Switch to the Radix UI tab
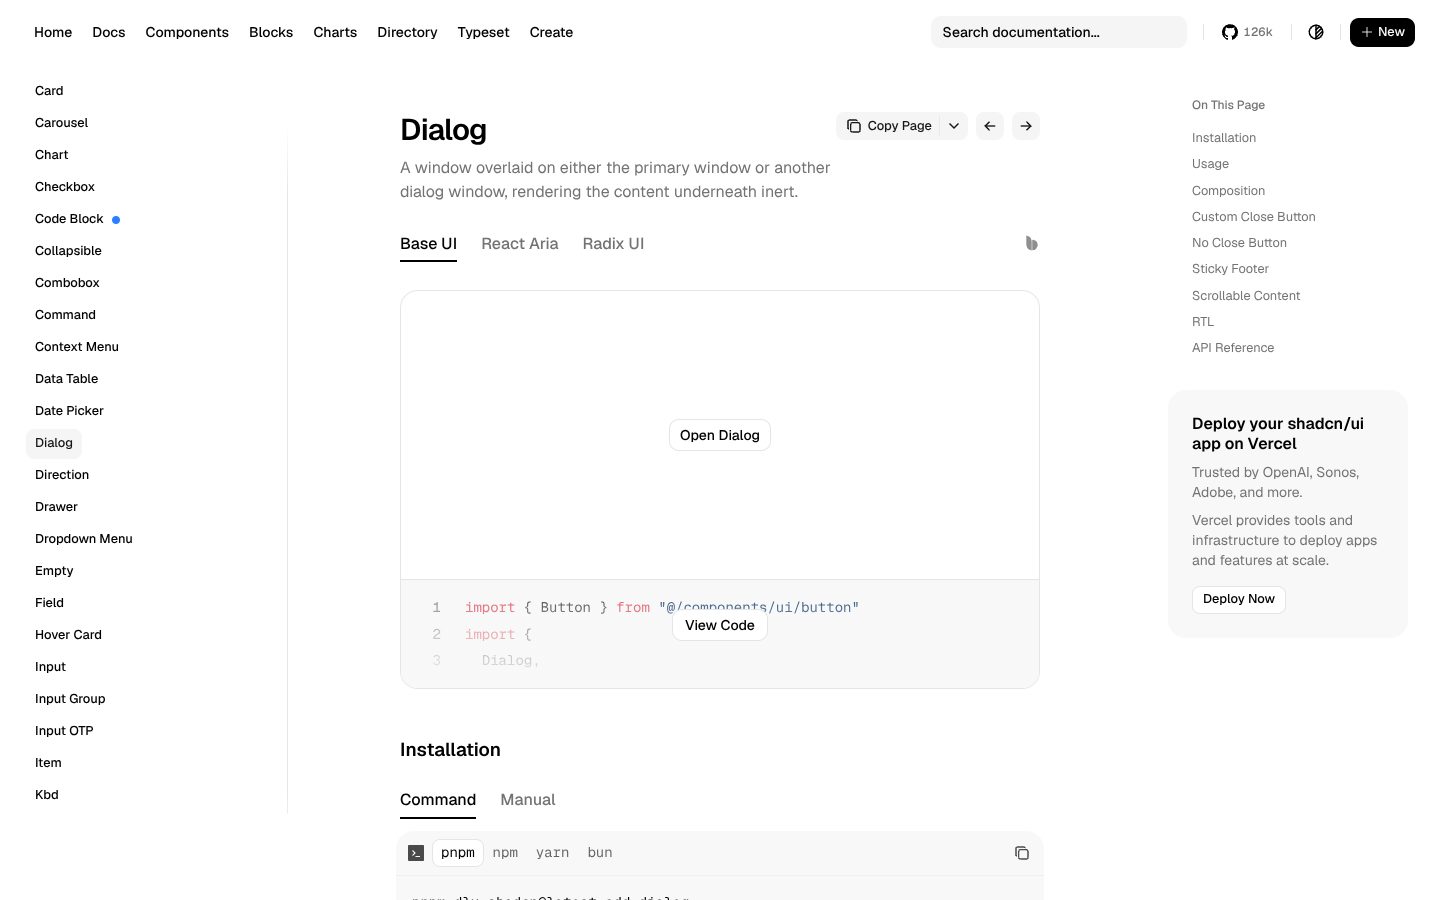1440x900 pixels. click(613, 244)
